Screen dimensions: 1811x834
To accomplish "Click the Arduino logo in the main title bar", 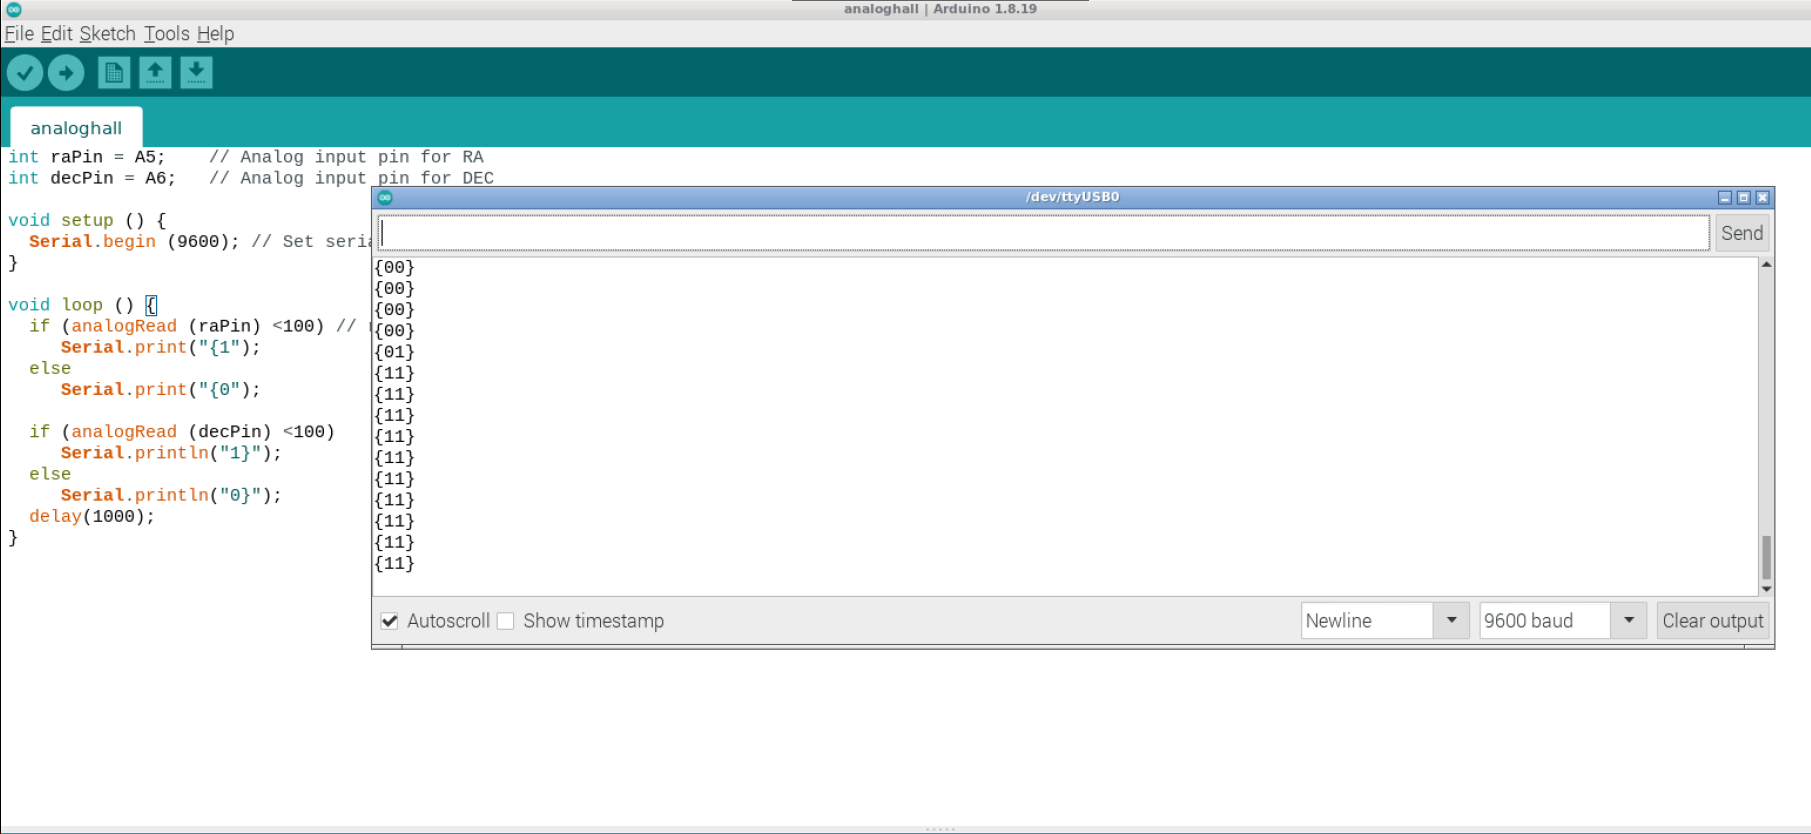I will (x=14, y=9).
